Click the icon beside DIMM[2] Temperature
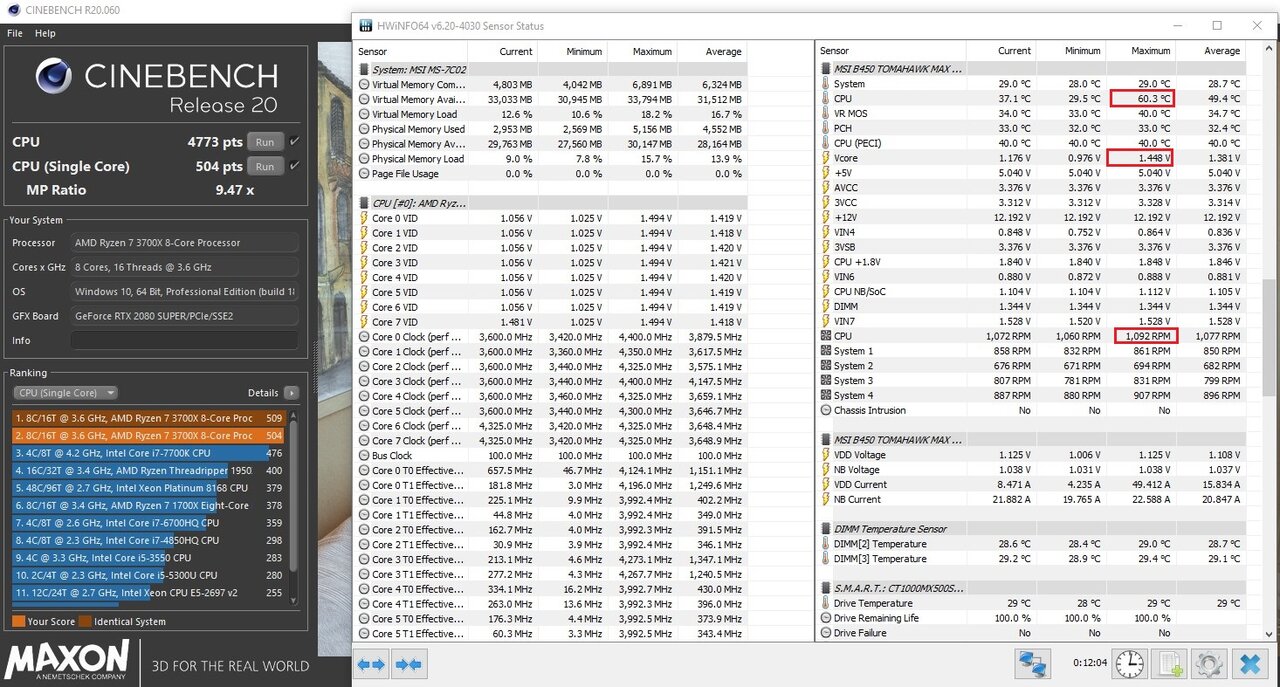Screen dimensions: 1280x687 [826, 544]
